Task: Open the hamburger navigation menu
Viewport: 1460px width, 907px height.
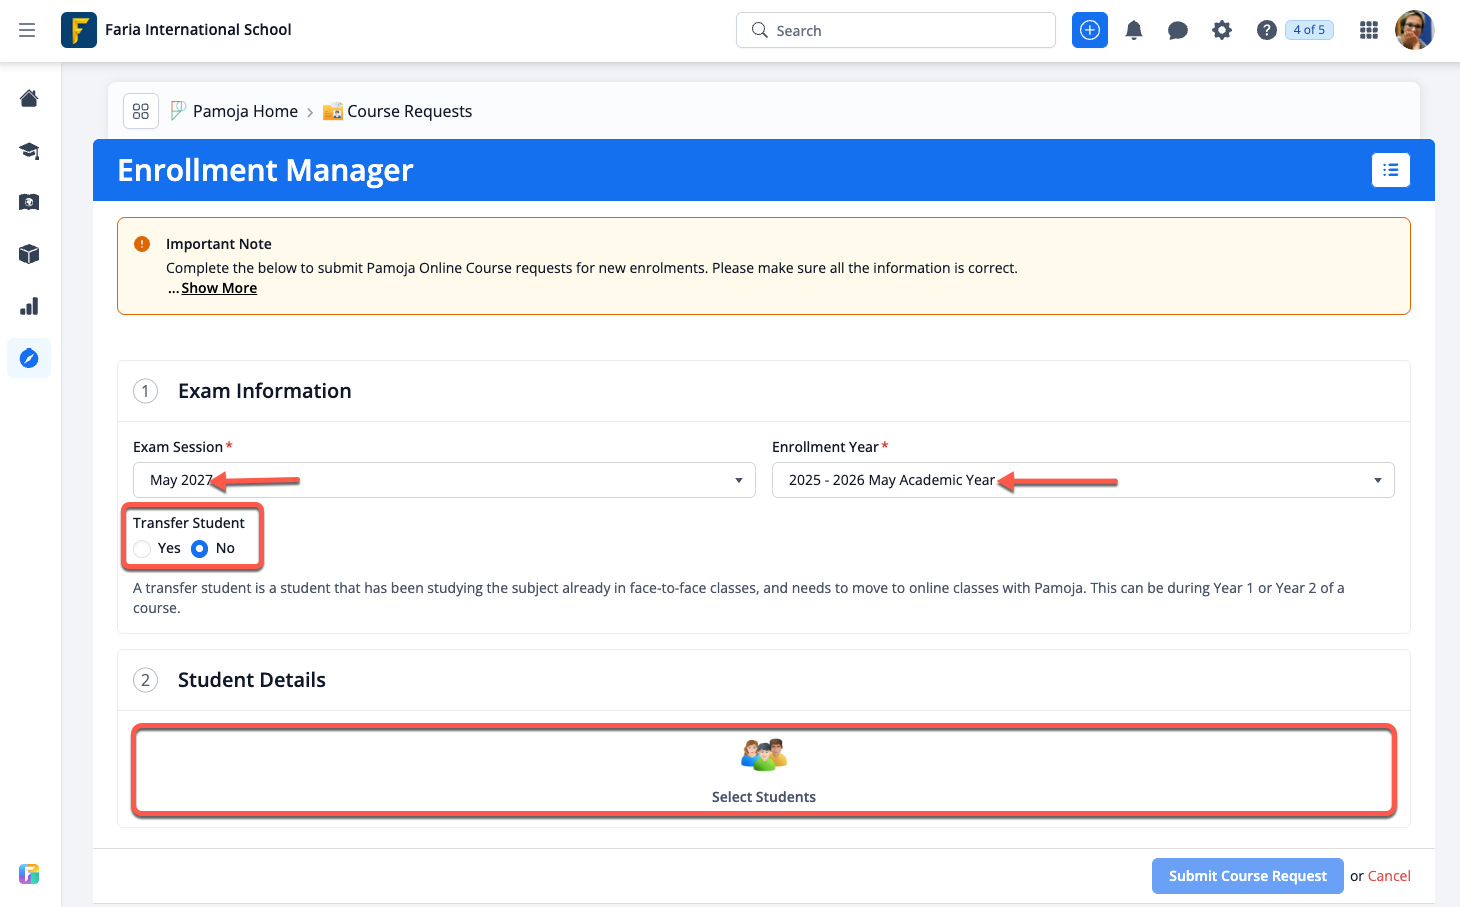Action: click(27, 30)
